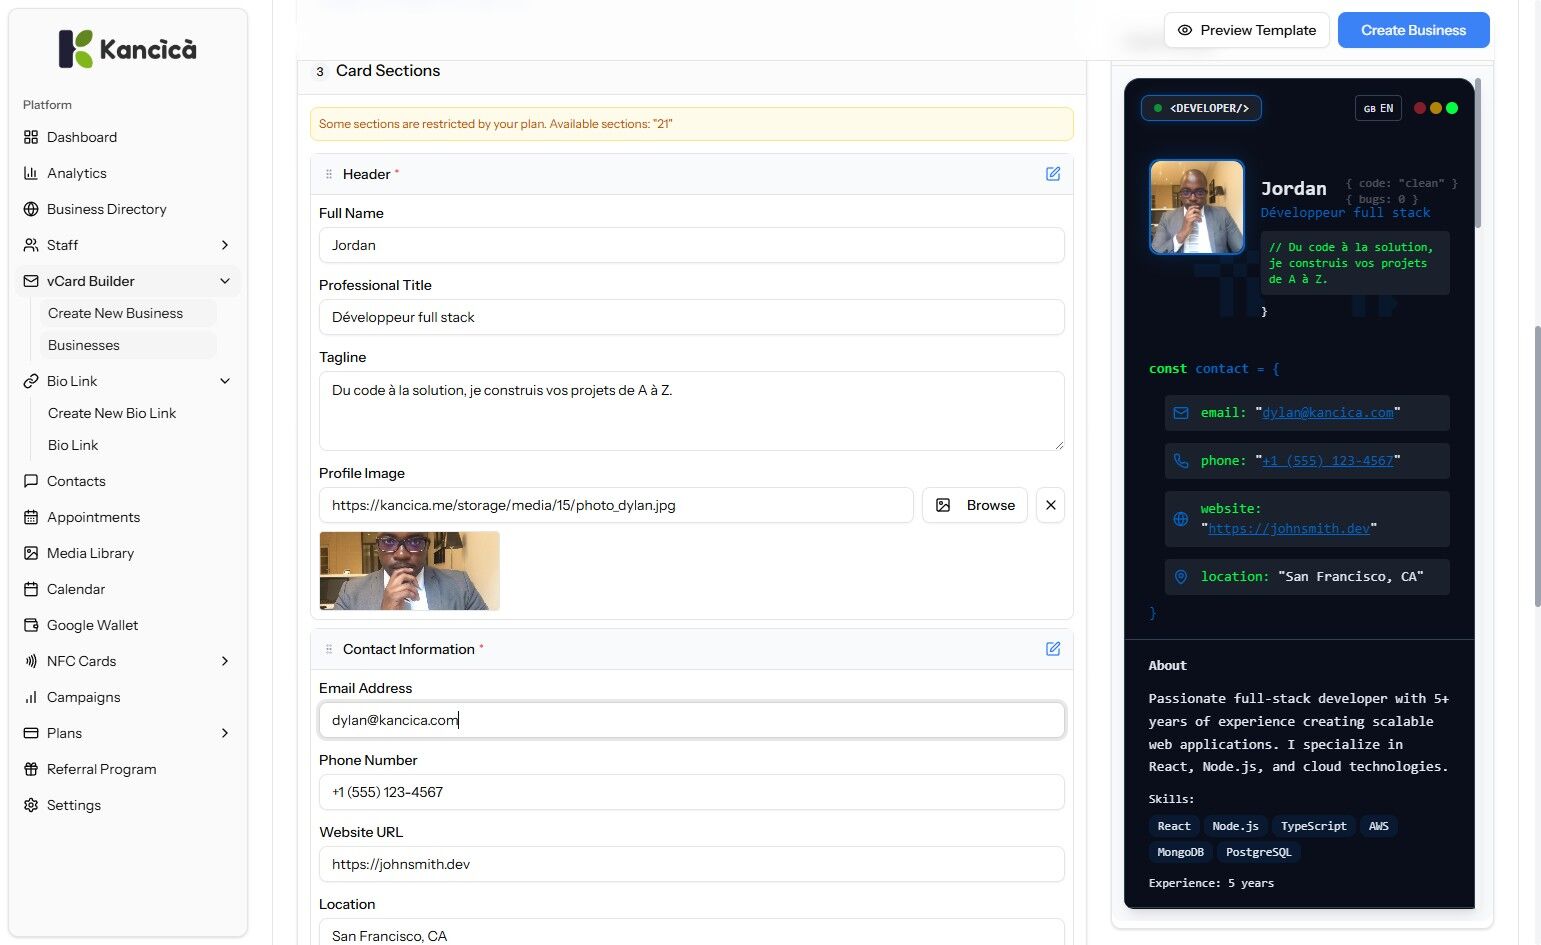Grab the Contact Information drag handle
Image resolution: width=1541 pixels, height=945 pixels.
[329, 649]
